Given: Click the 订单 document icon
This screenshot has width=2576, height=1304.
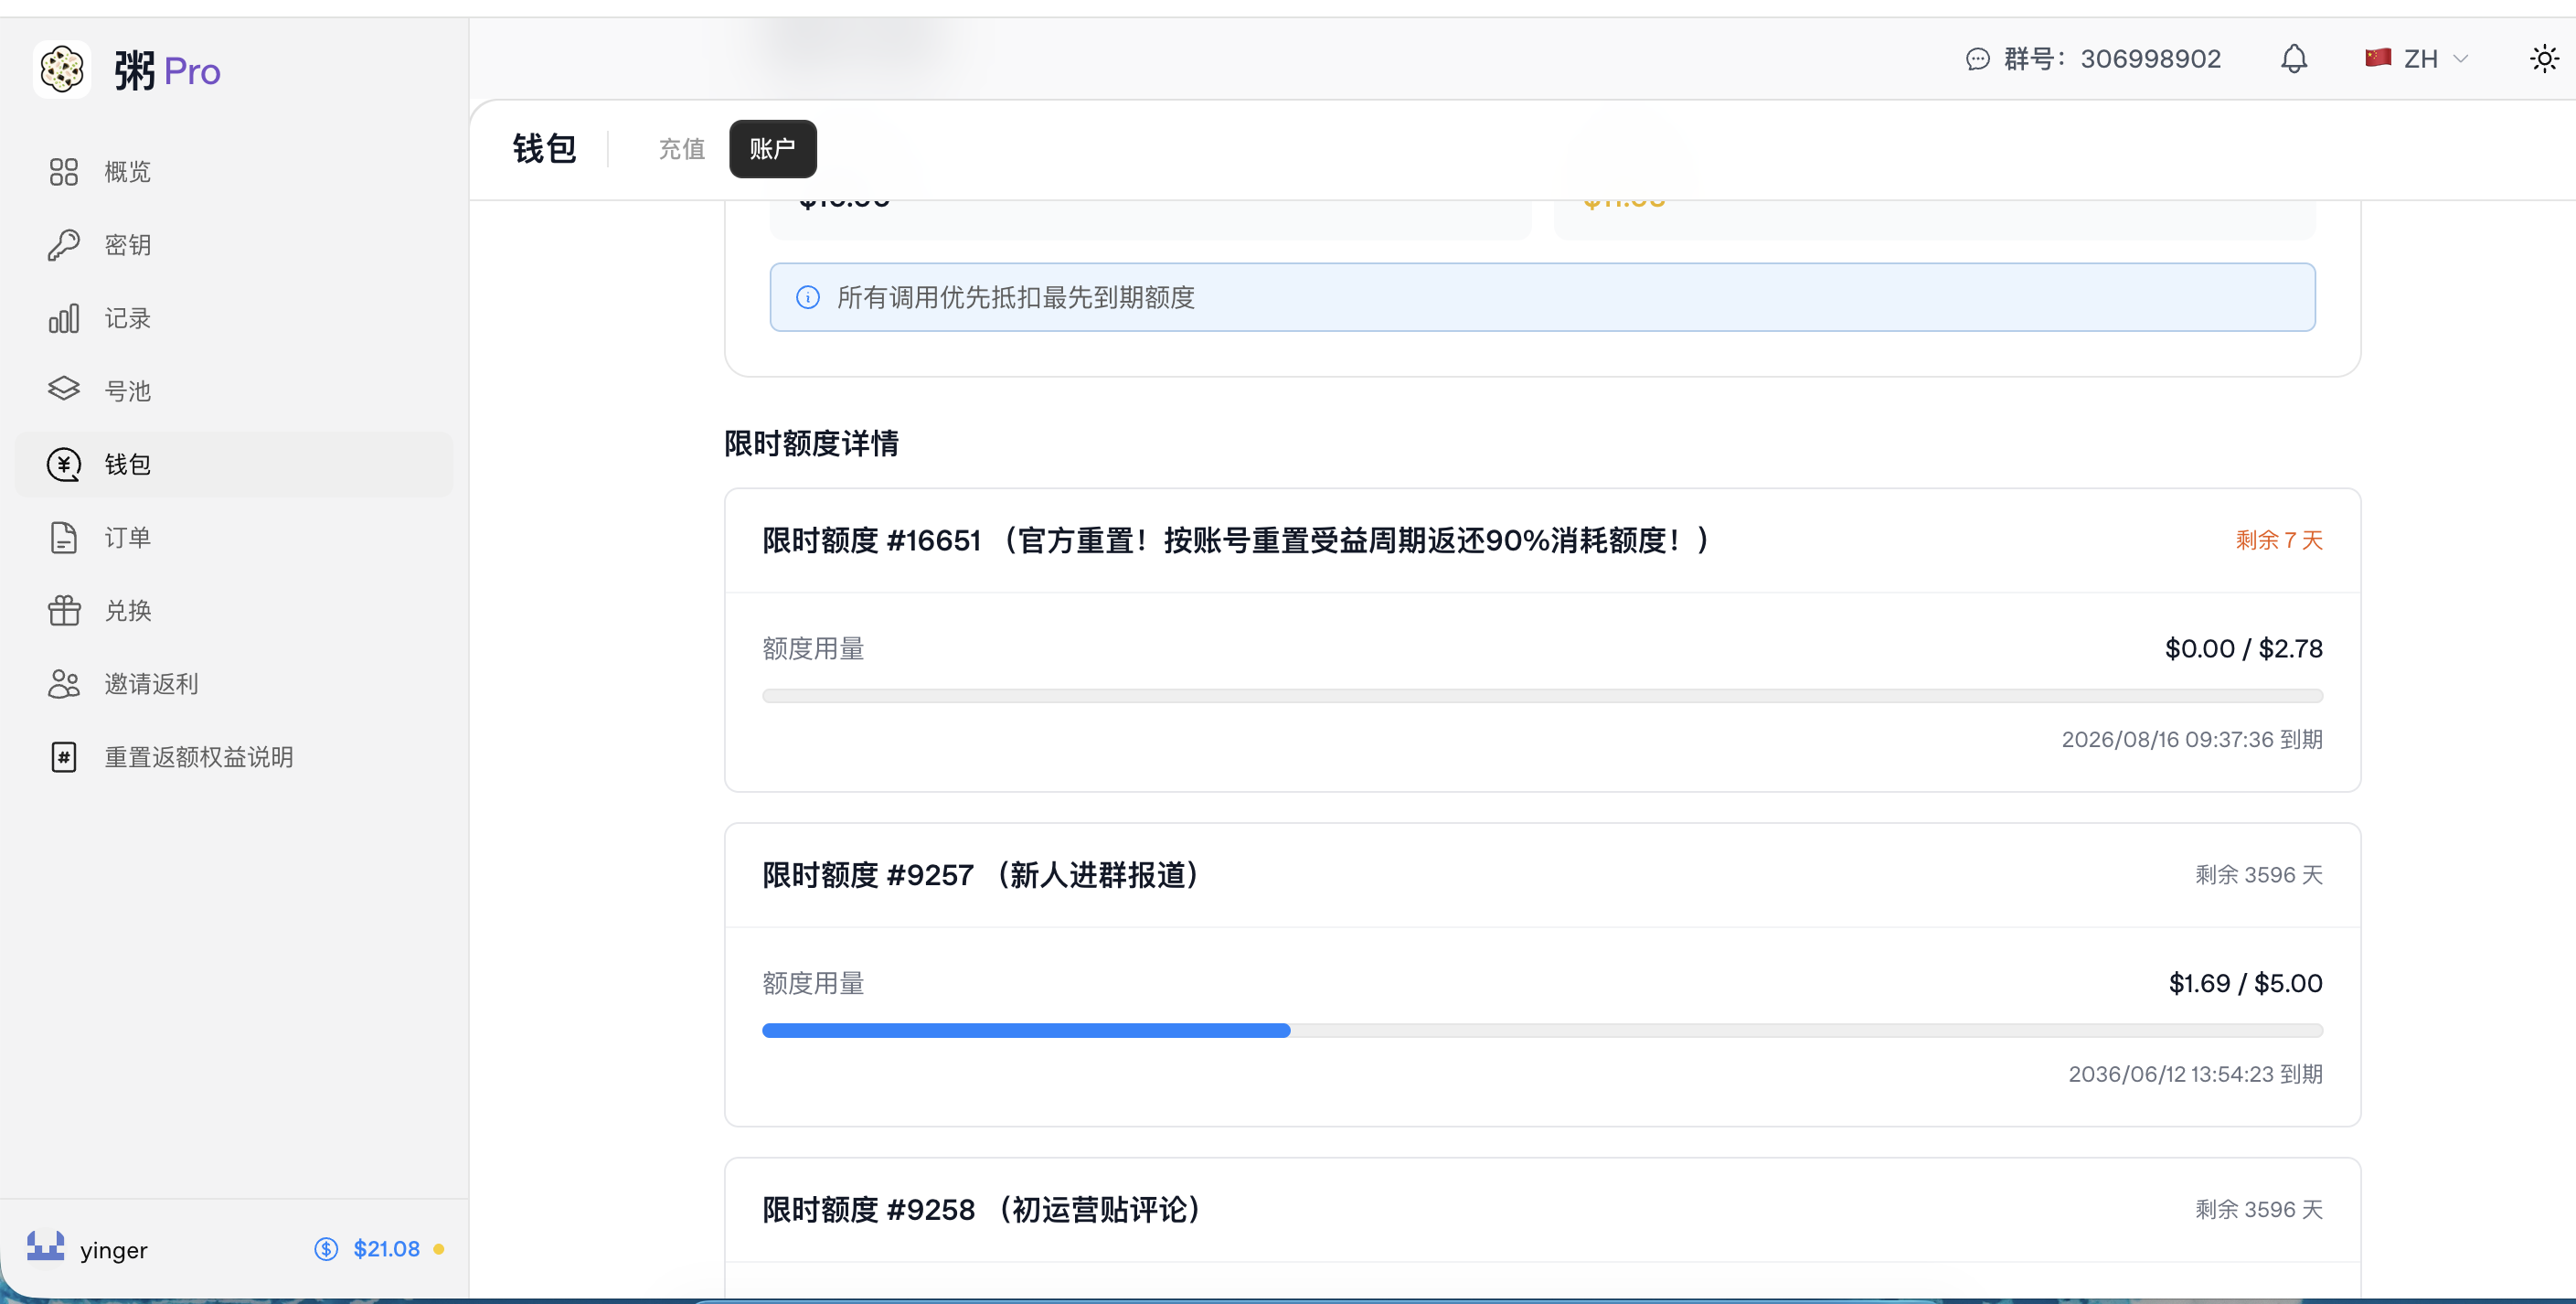Looking at the screenshot, I should click(64, 537).
